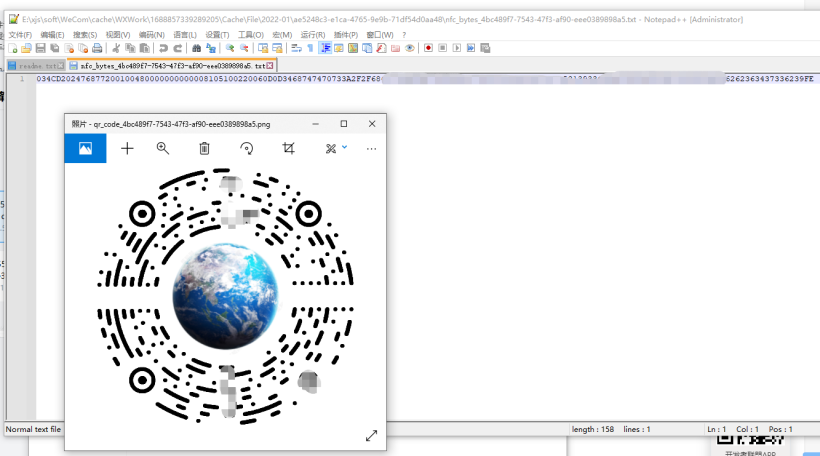Open the 窗口(W) menu
Viewport: 820px width, 456px height.
[380, 35]
